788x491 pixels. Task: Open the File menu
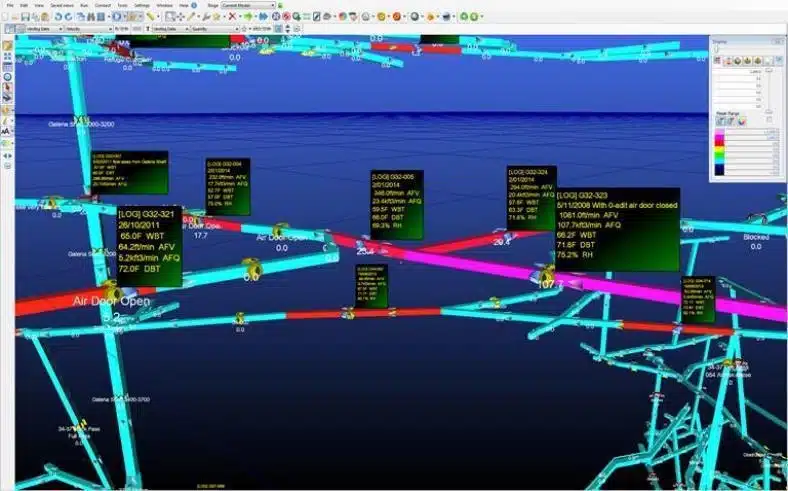pos(10,5)
